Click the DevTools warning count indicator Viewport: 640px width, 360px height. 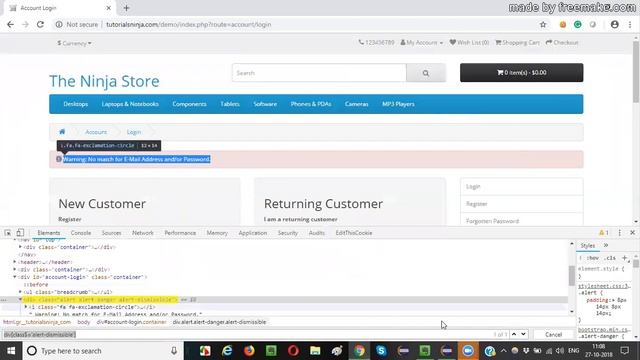pyautogui.click(x=604, y=233)
